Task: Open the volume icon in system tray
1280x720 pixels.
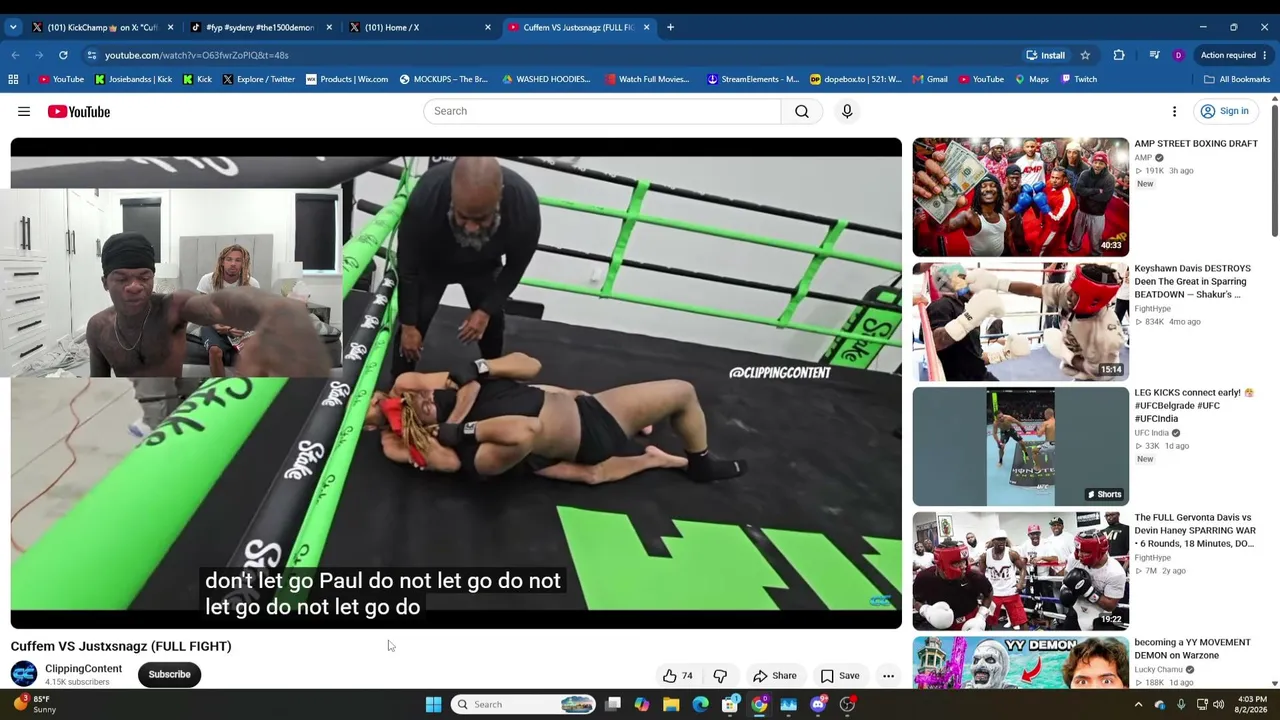Action: (1218, 704)
